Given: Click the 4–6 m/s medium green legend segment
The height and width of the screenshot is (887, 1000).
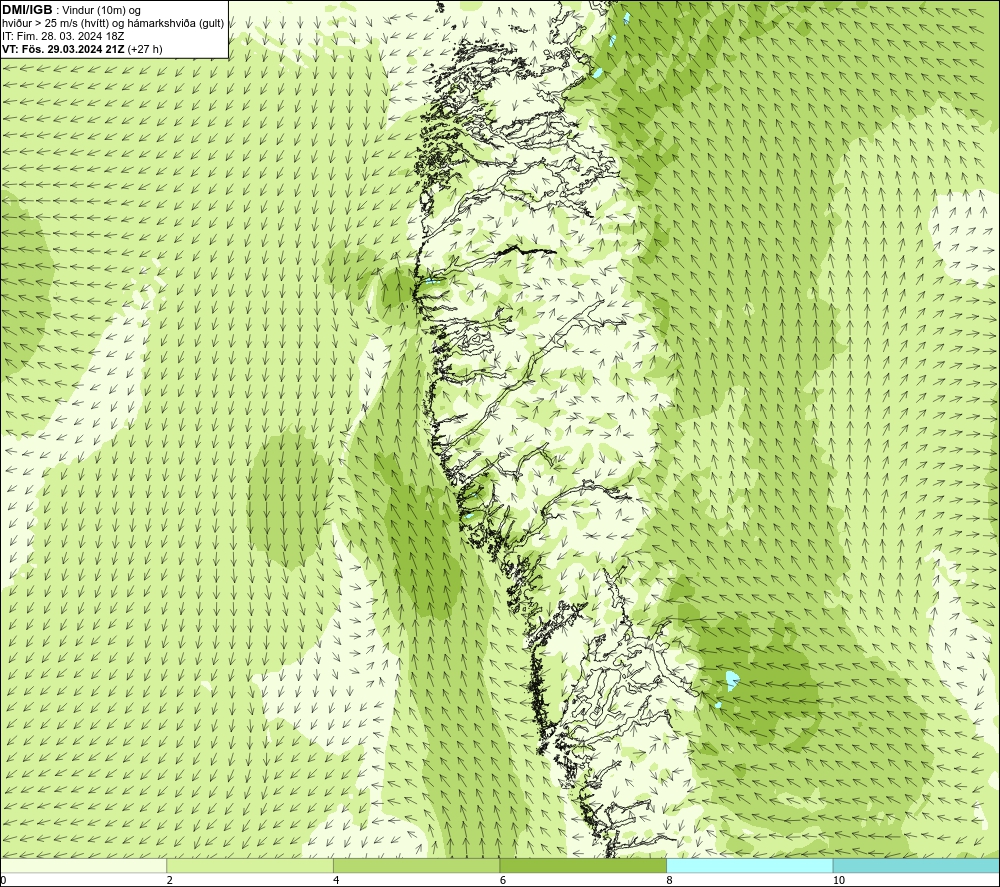Looking at the screenshot, I should [x=416, y=865].
